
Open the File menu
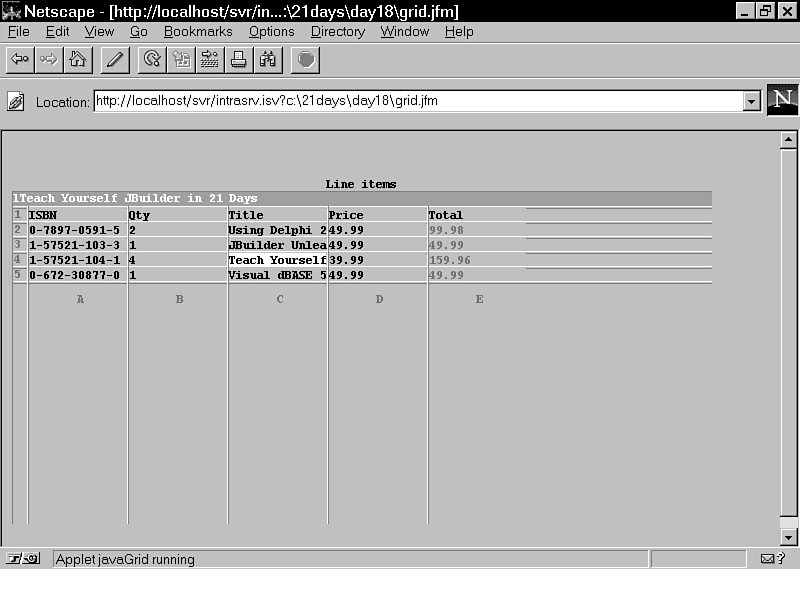(x=18, y=32)
